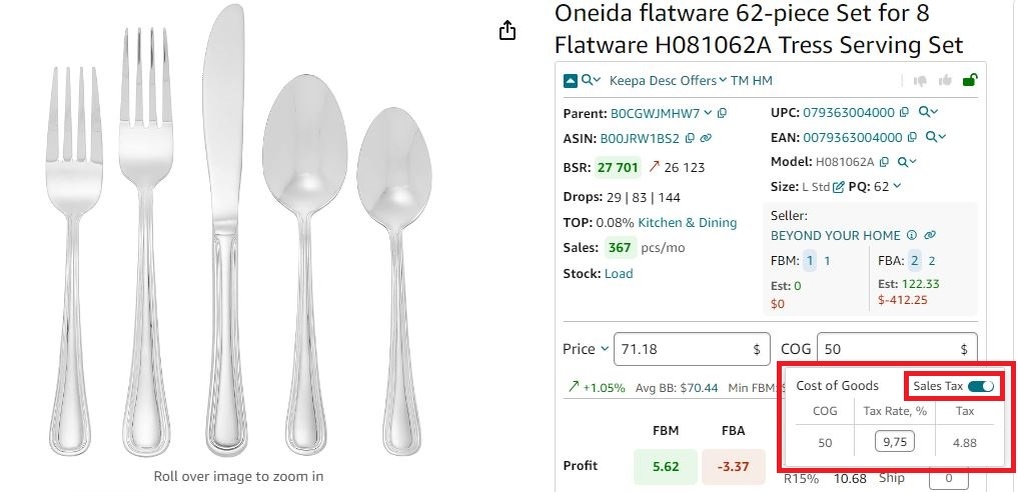Screen dimensions: 1020x492
Task: Toggle the Sales Tax switch
Action: 980,387
